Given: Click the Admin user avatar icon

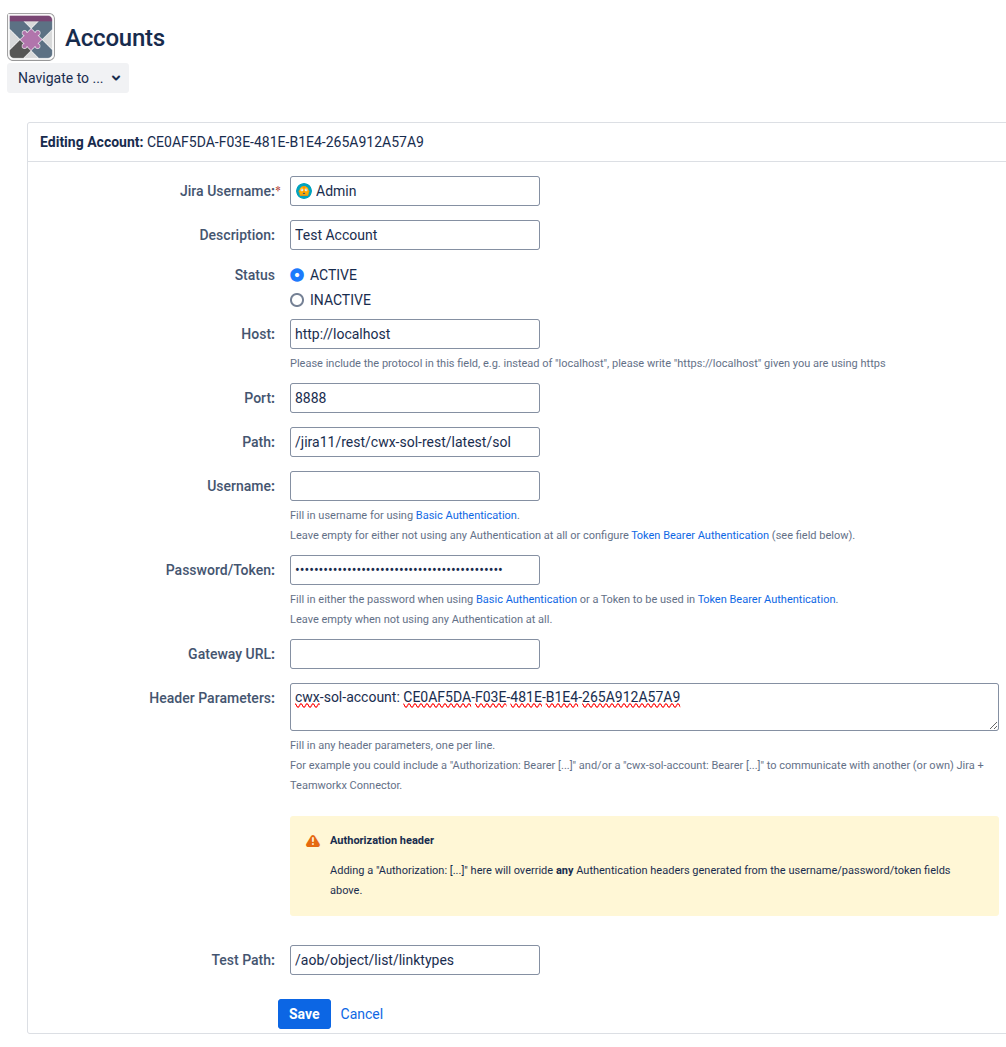Looking at the screenshot, I should 304,191.
